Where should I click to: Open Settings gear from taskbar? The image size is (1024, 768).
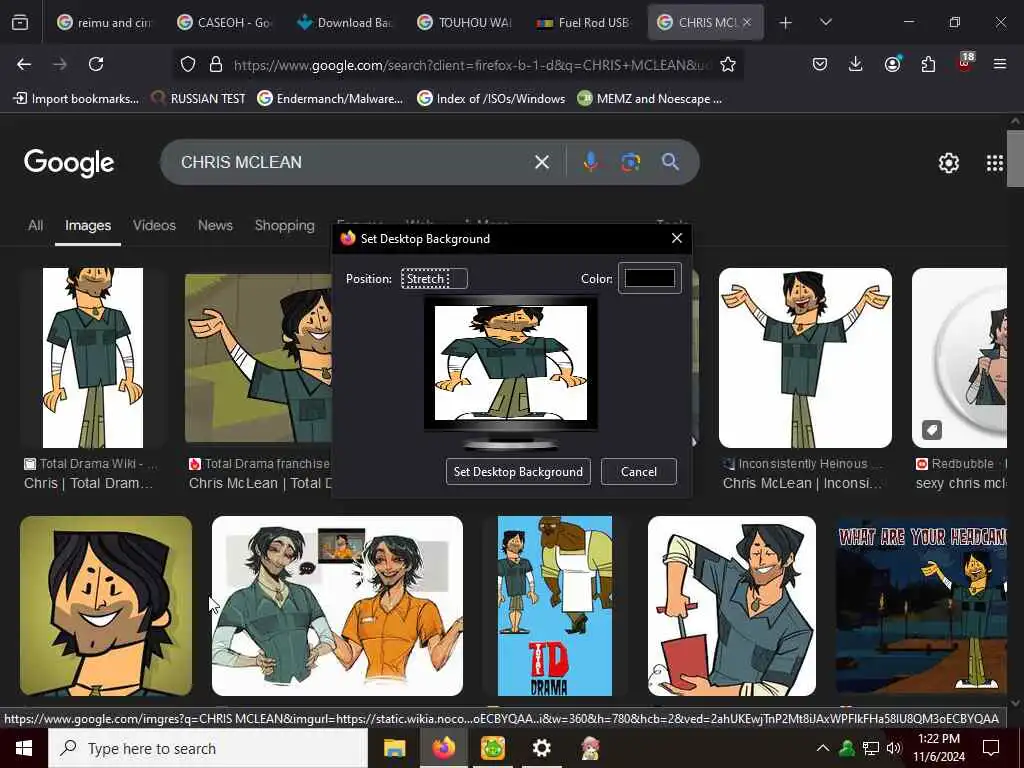point(541,748)
